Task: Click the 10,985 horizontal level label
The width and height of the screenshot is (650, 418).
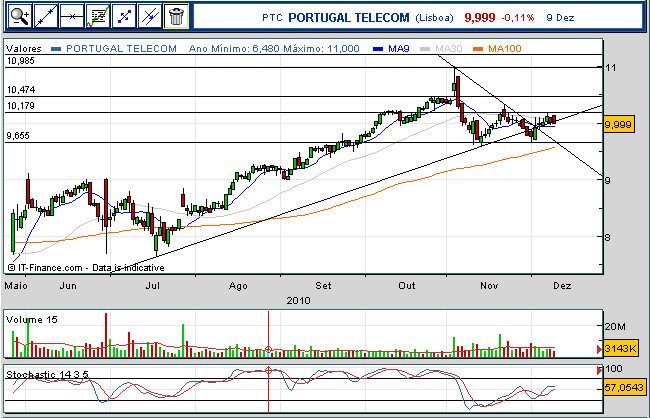Action: pyautogui.click(x=21, y=61)
